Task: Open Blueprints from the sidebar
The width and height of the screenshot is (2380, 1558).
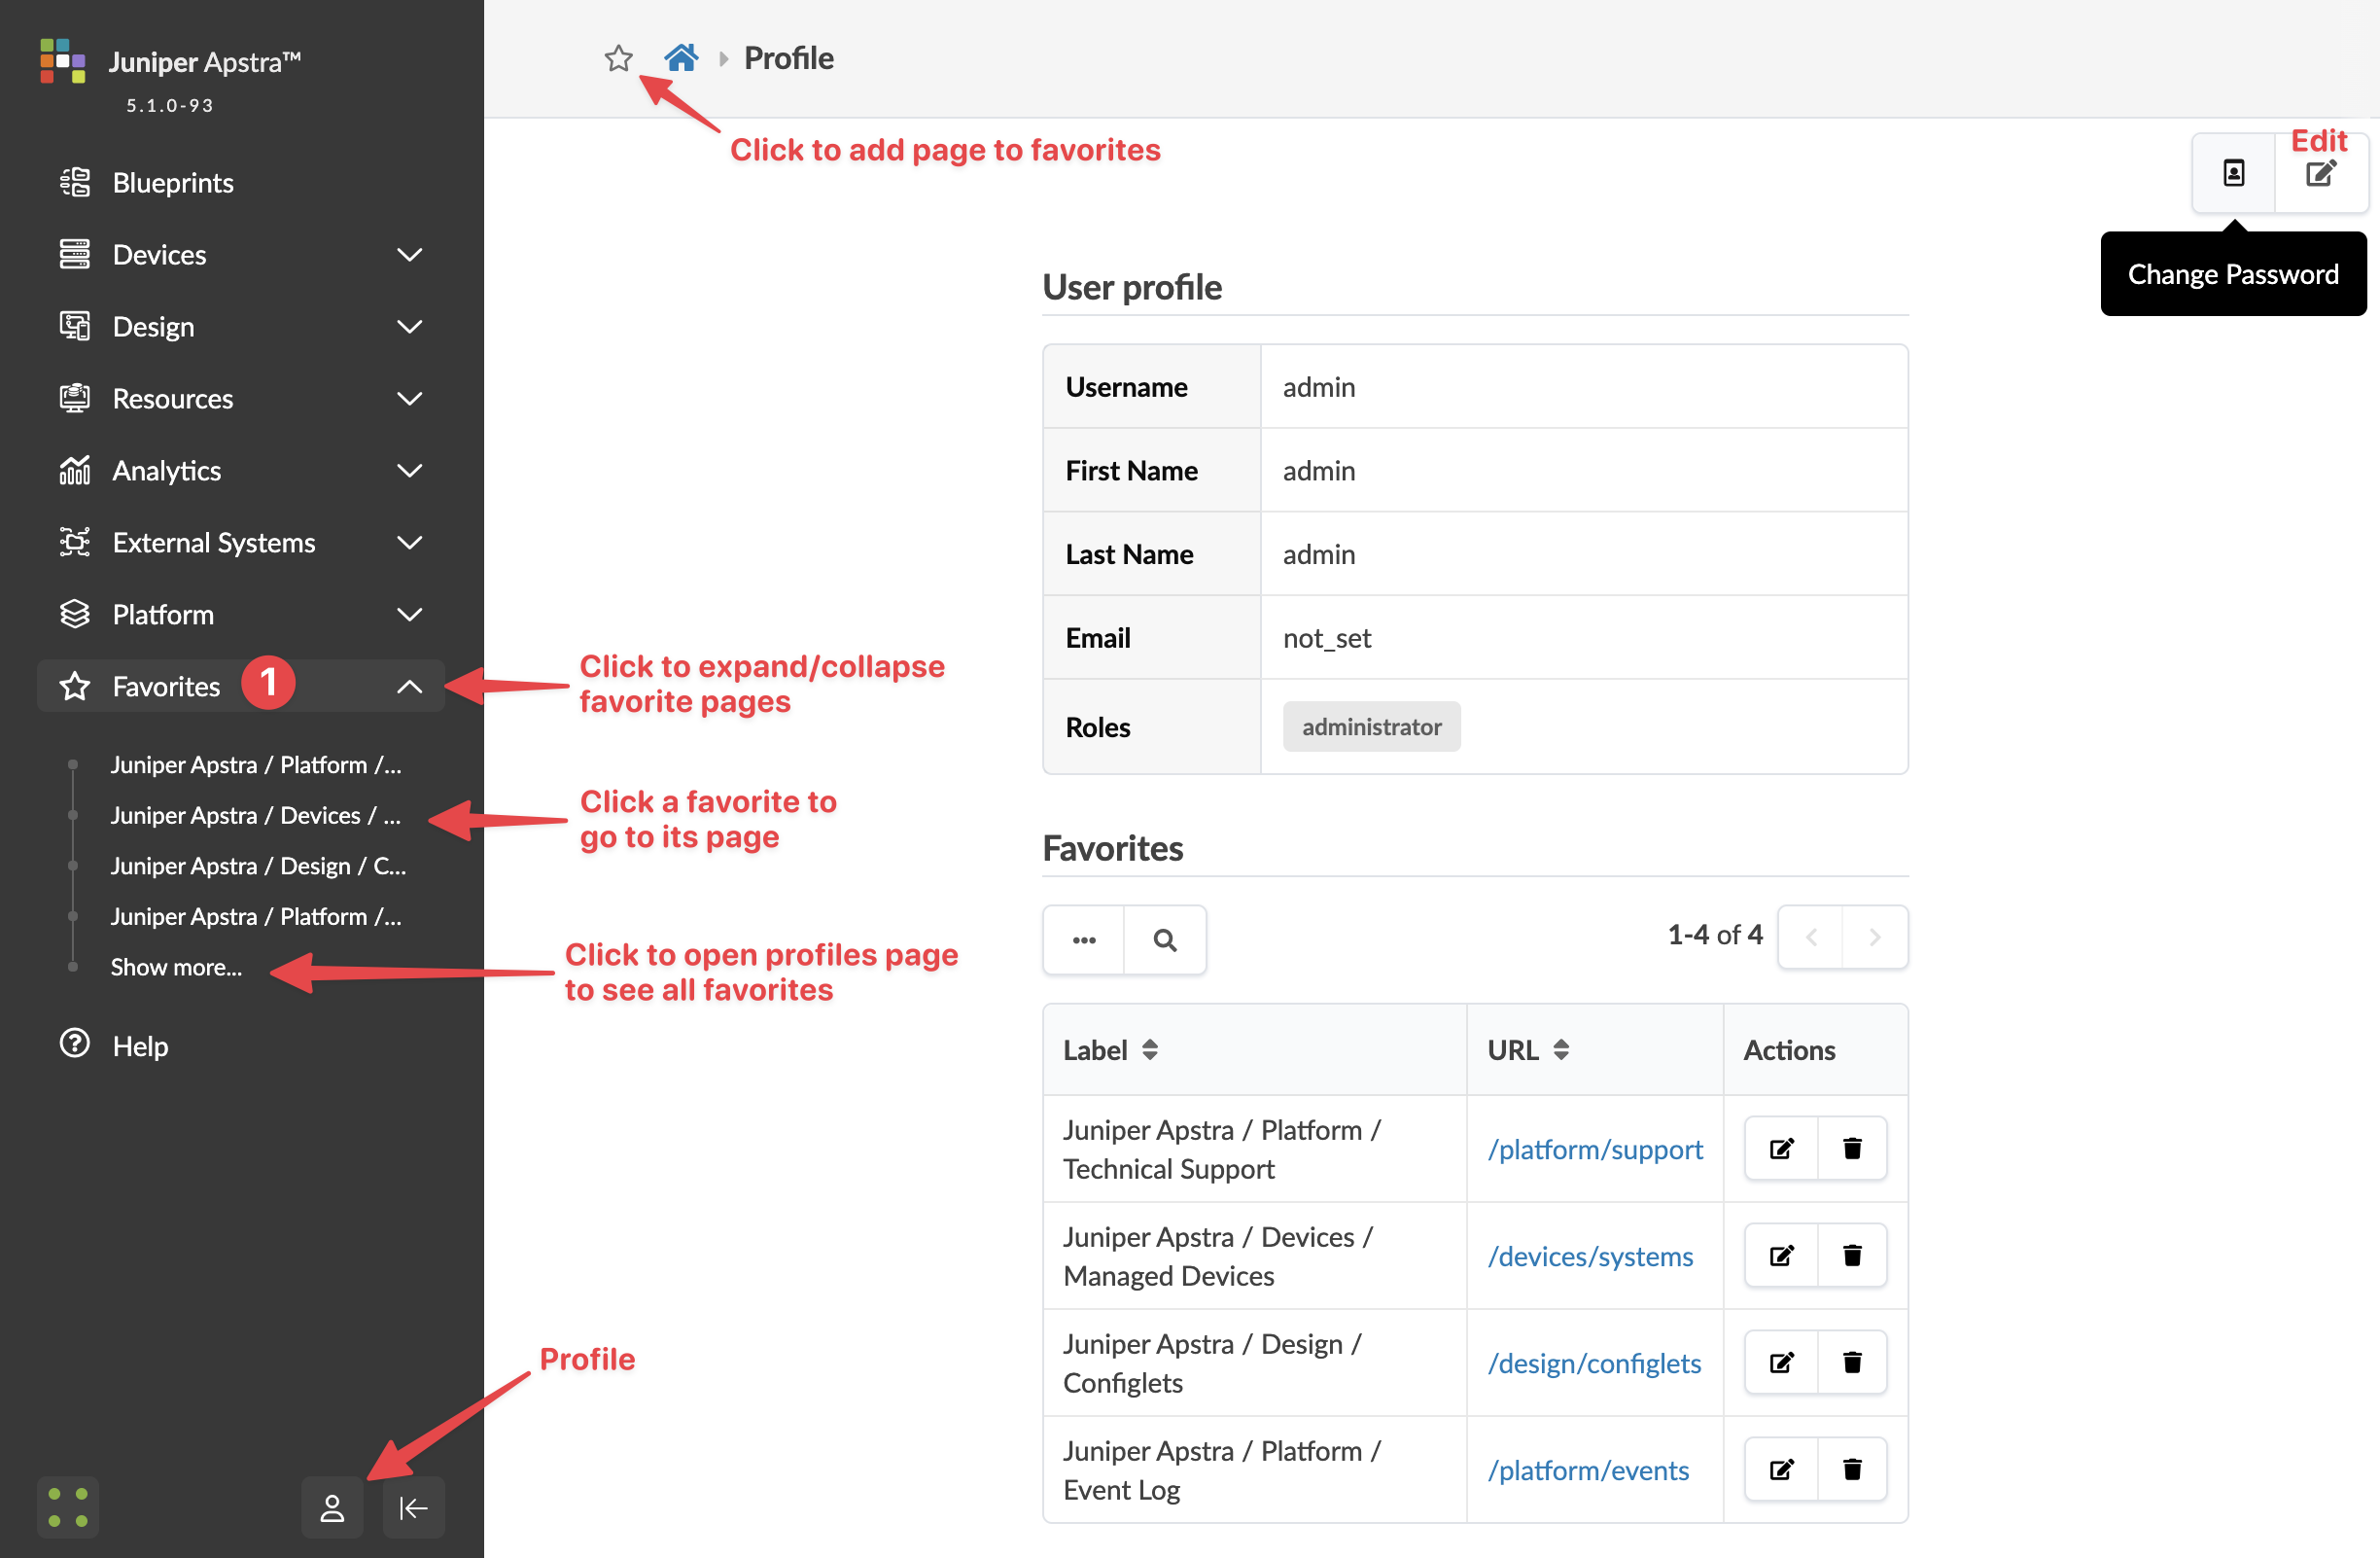Action: coord(172,183)
